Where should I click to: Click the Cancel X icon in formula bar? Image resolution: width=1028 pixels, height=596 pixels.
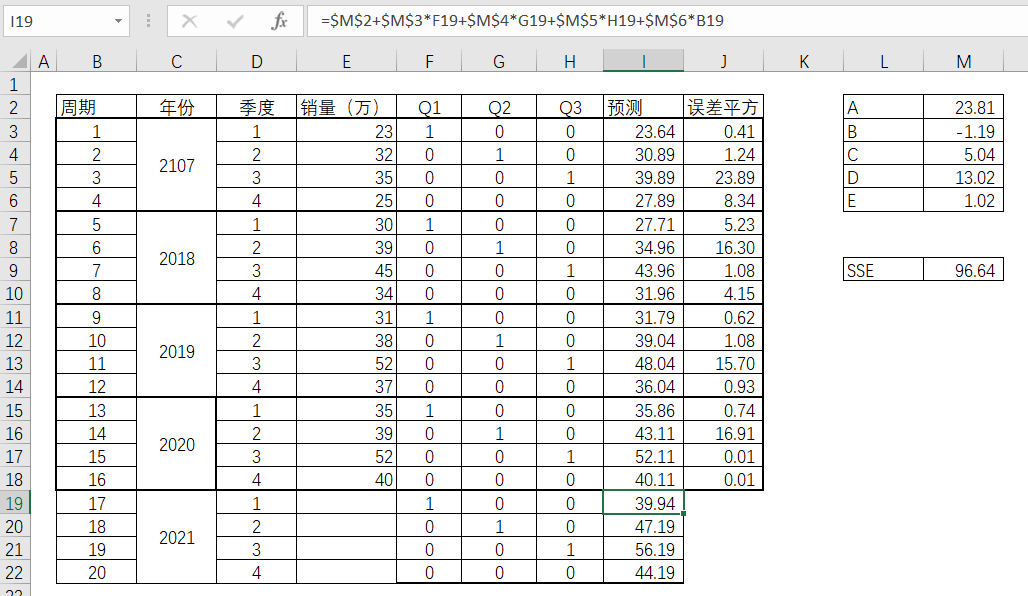(190, 21)
